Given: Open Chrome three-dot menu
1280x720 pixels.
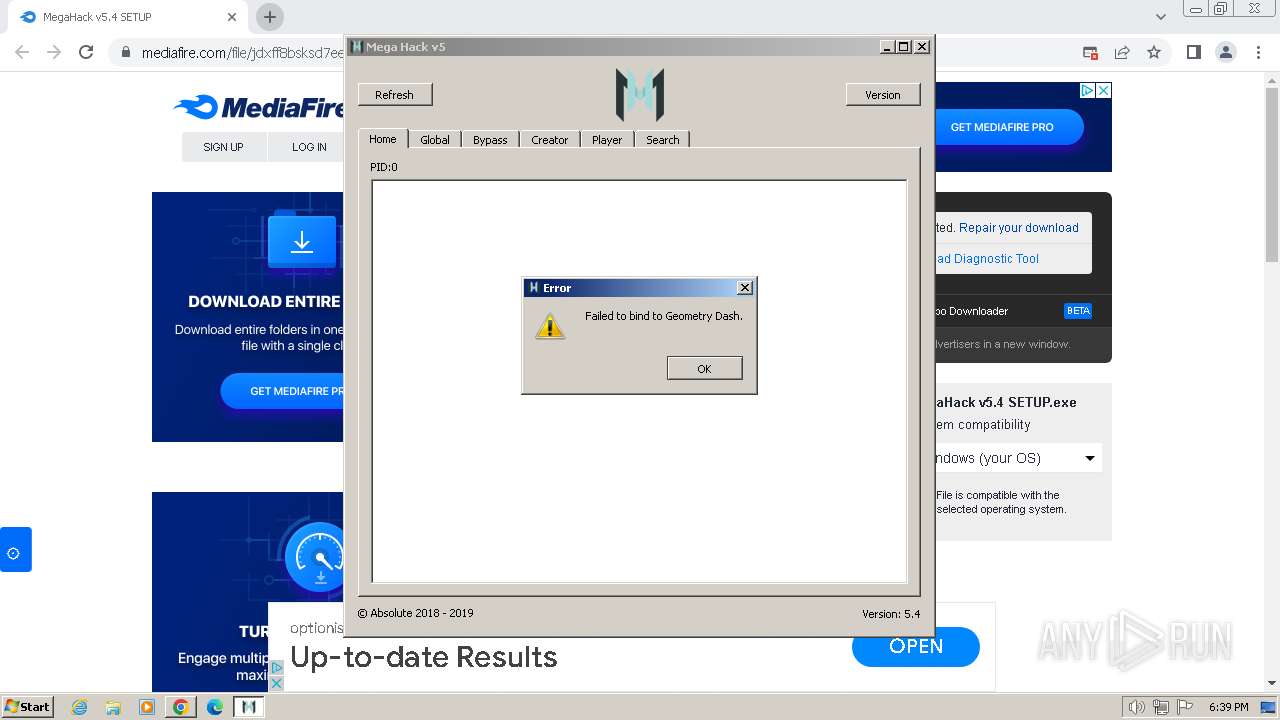Looking at the screenshot, I should [1258, 52].
